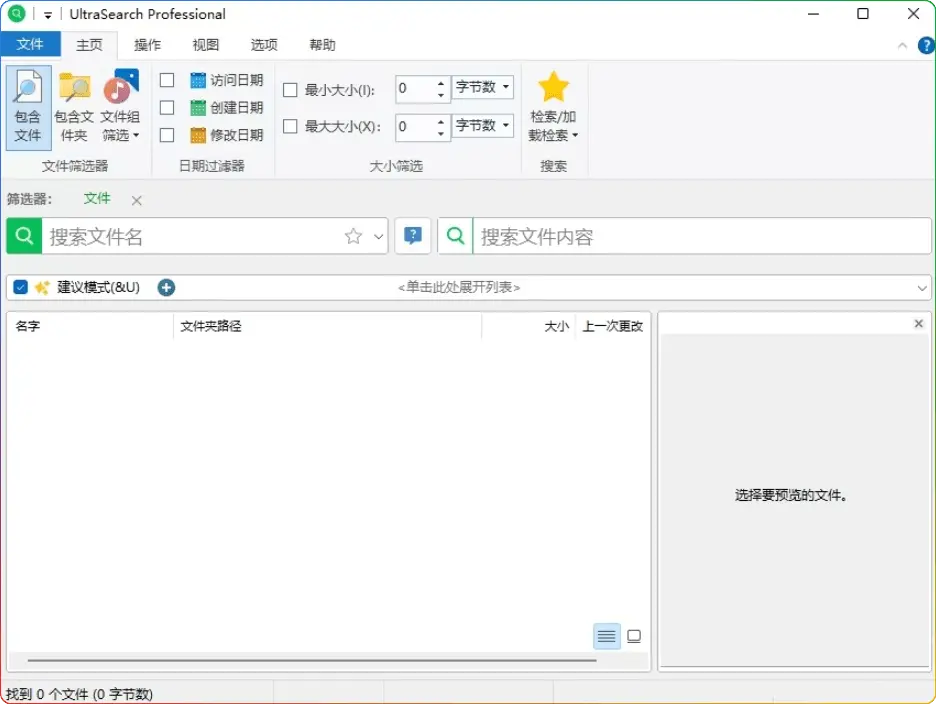Open the 检索/加载检索 dropdown arrow

pos(575,136)
